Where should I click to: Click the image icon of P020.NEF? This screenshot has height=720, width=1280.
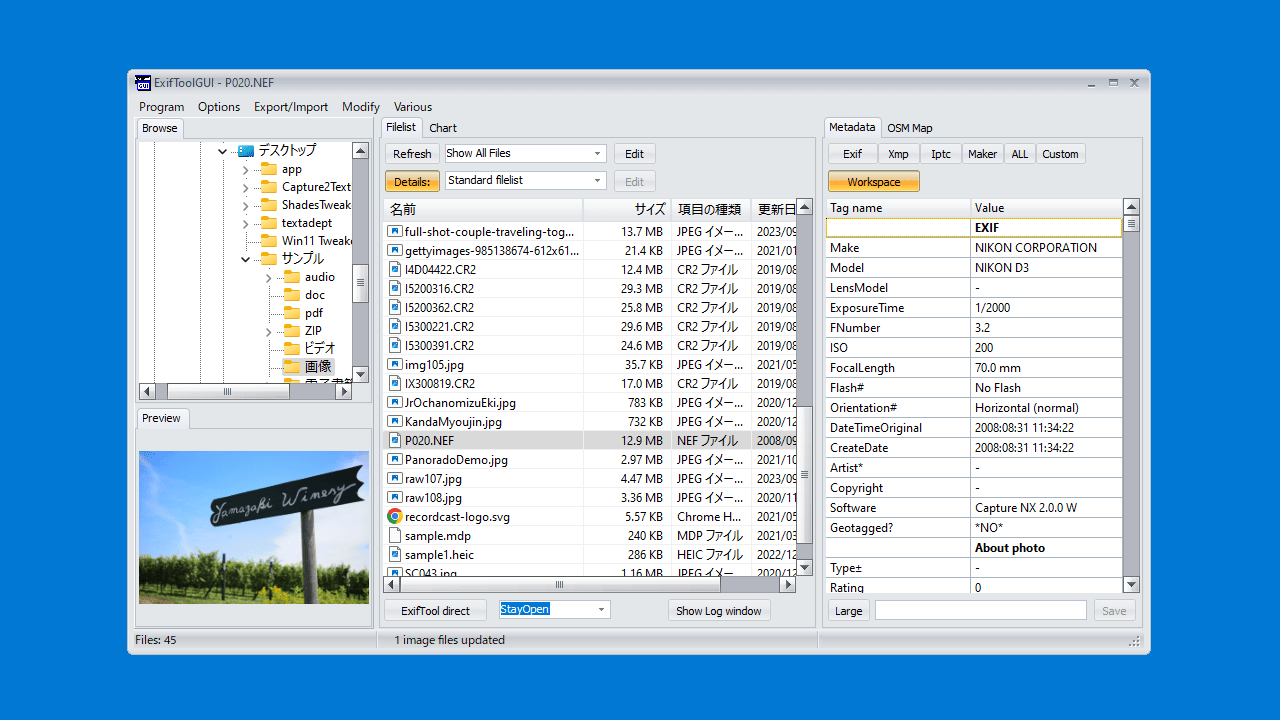(x=395, y=440)
